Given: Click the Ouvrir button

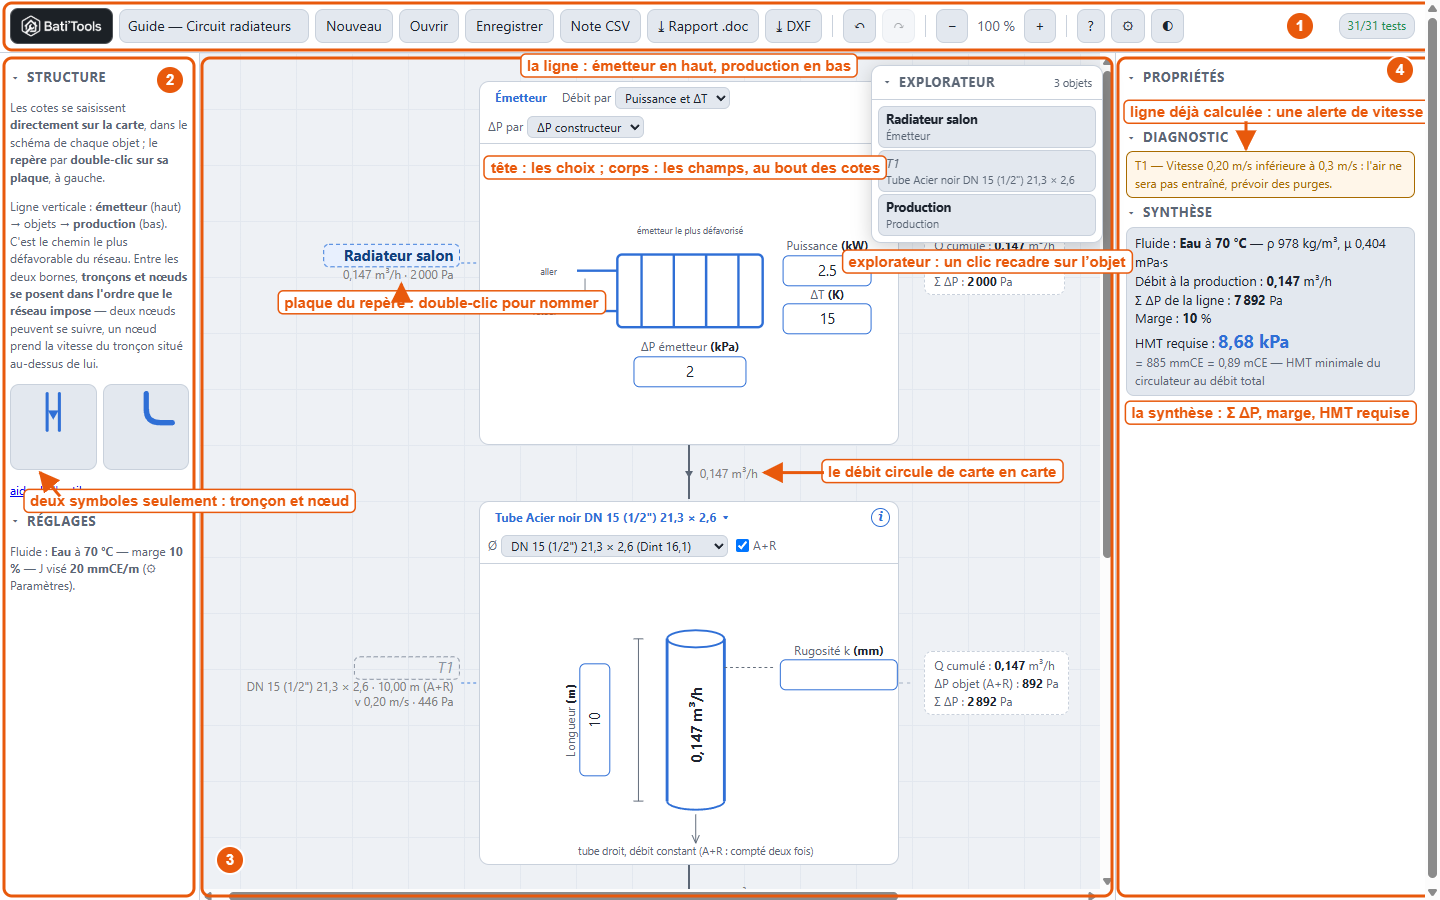Looking at the screenshot, I should point(429,26).
